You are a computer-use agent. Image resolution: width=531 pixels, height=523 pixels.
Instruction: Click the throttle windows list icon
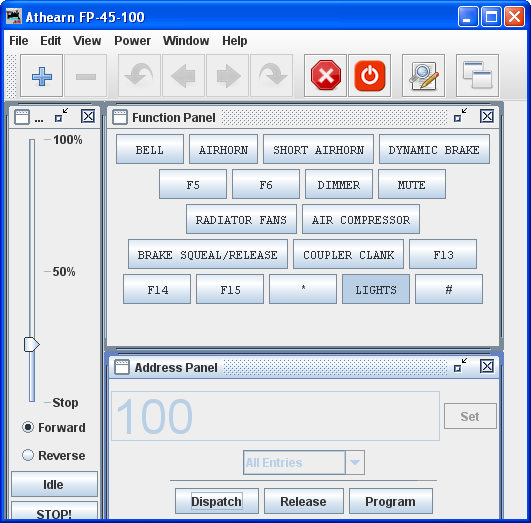click(x=477, y=76)
